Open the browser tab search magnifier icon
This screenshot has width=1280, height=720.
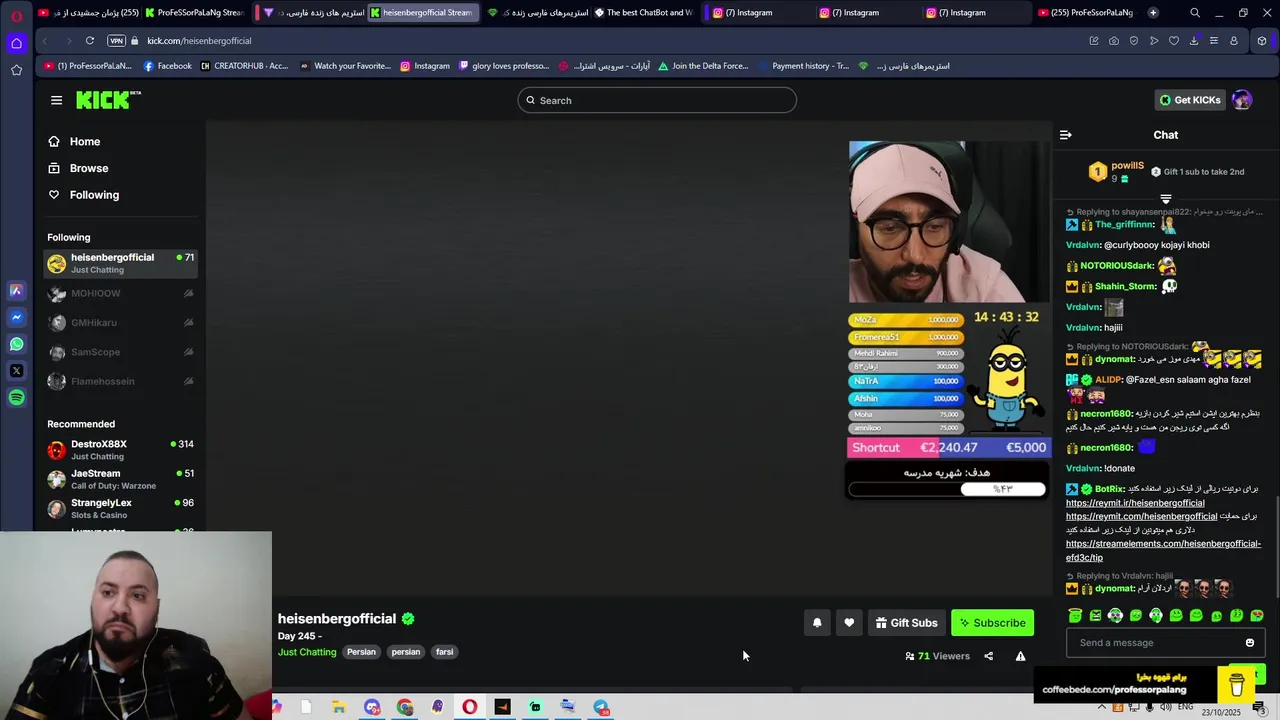(1195, 13)
